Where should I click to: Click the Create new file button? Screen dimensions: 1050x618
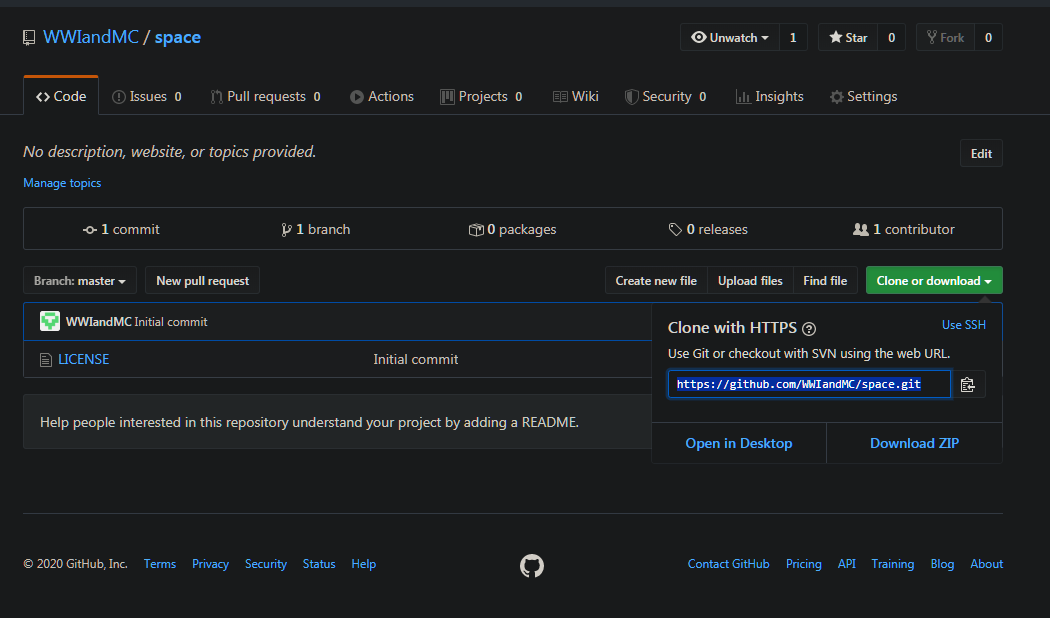[656, 281]
